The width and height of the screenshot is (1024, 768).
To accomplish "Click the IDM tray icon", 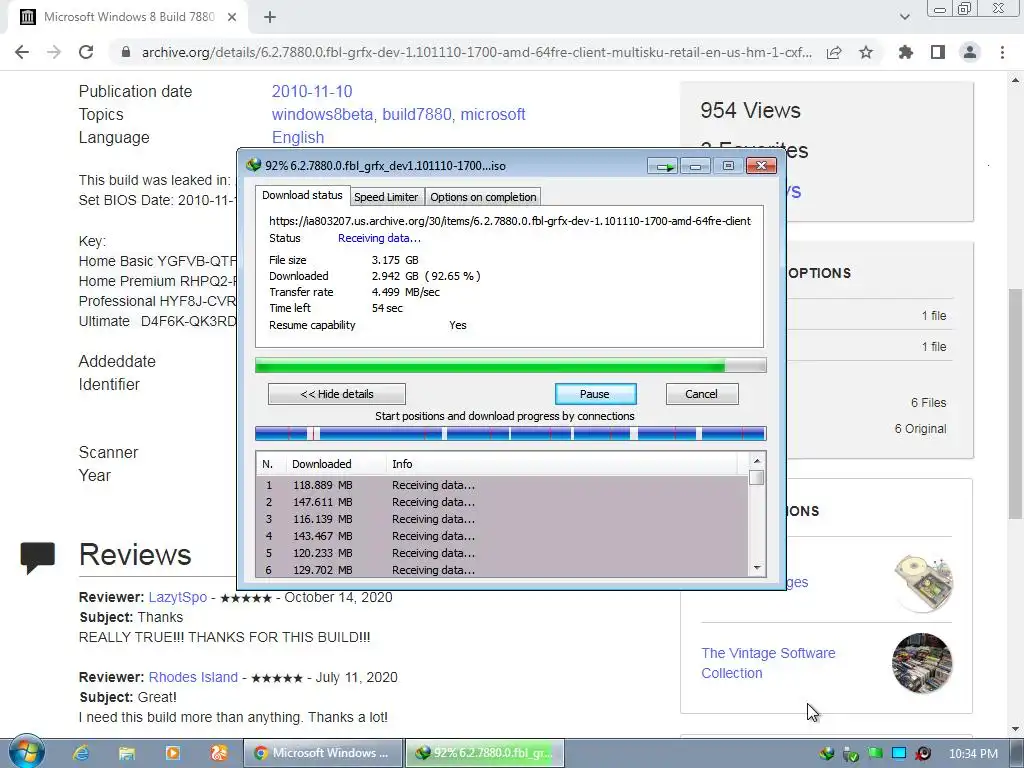I will pyautogui.click(x=827, y=753).
